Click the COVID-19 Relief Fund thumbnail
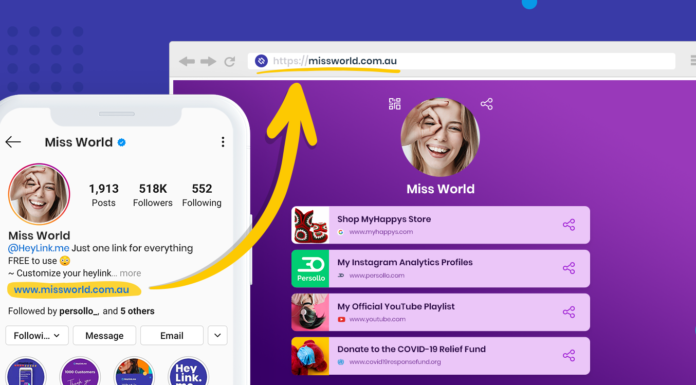Viewport: 696px width, 385px height. (x=310, y=356)
